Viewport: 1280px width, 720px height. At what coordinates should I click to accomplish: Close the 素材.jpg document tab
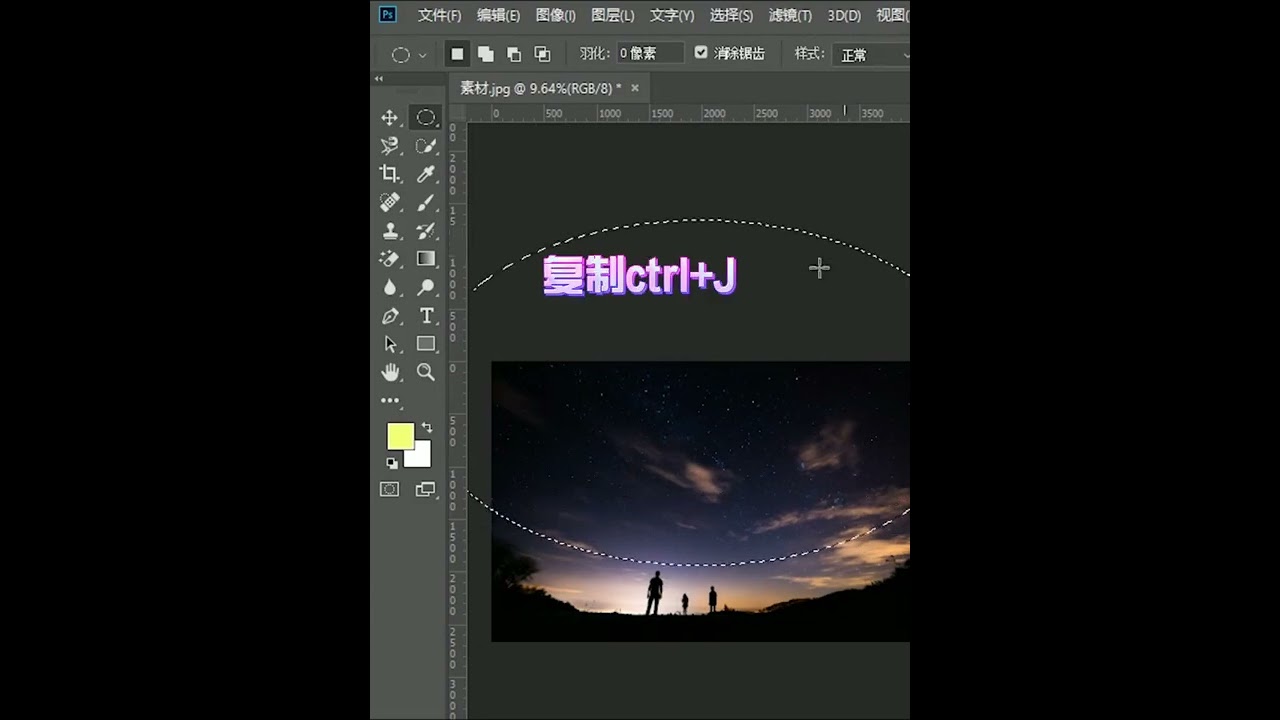(634, 88)
